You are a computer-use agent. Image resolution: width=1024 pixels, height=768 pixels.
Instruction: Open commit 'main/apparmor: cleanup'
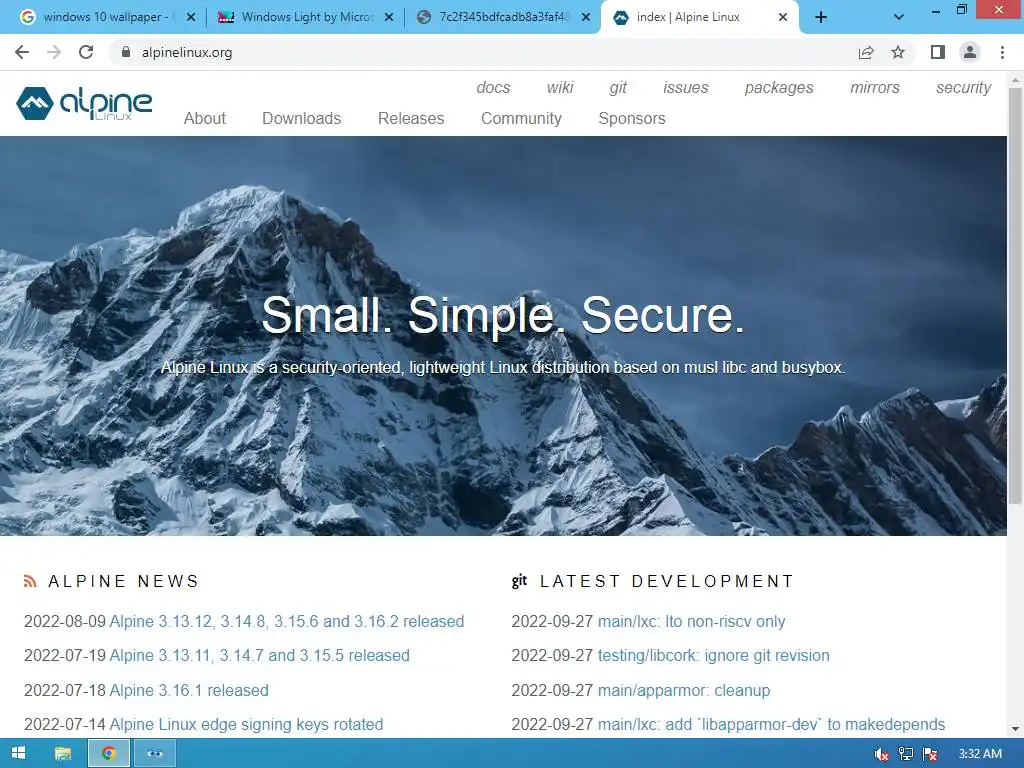[x=684, y=690]
